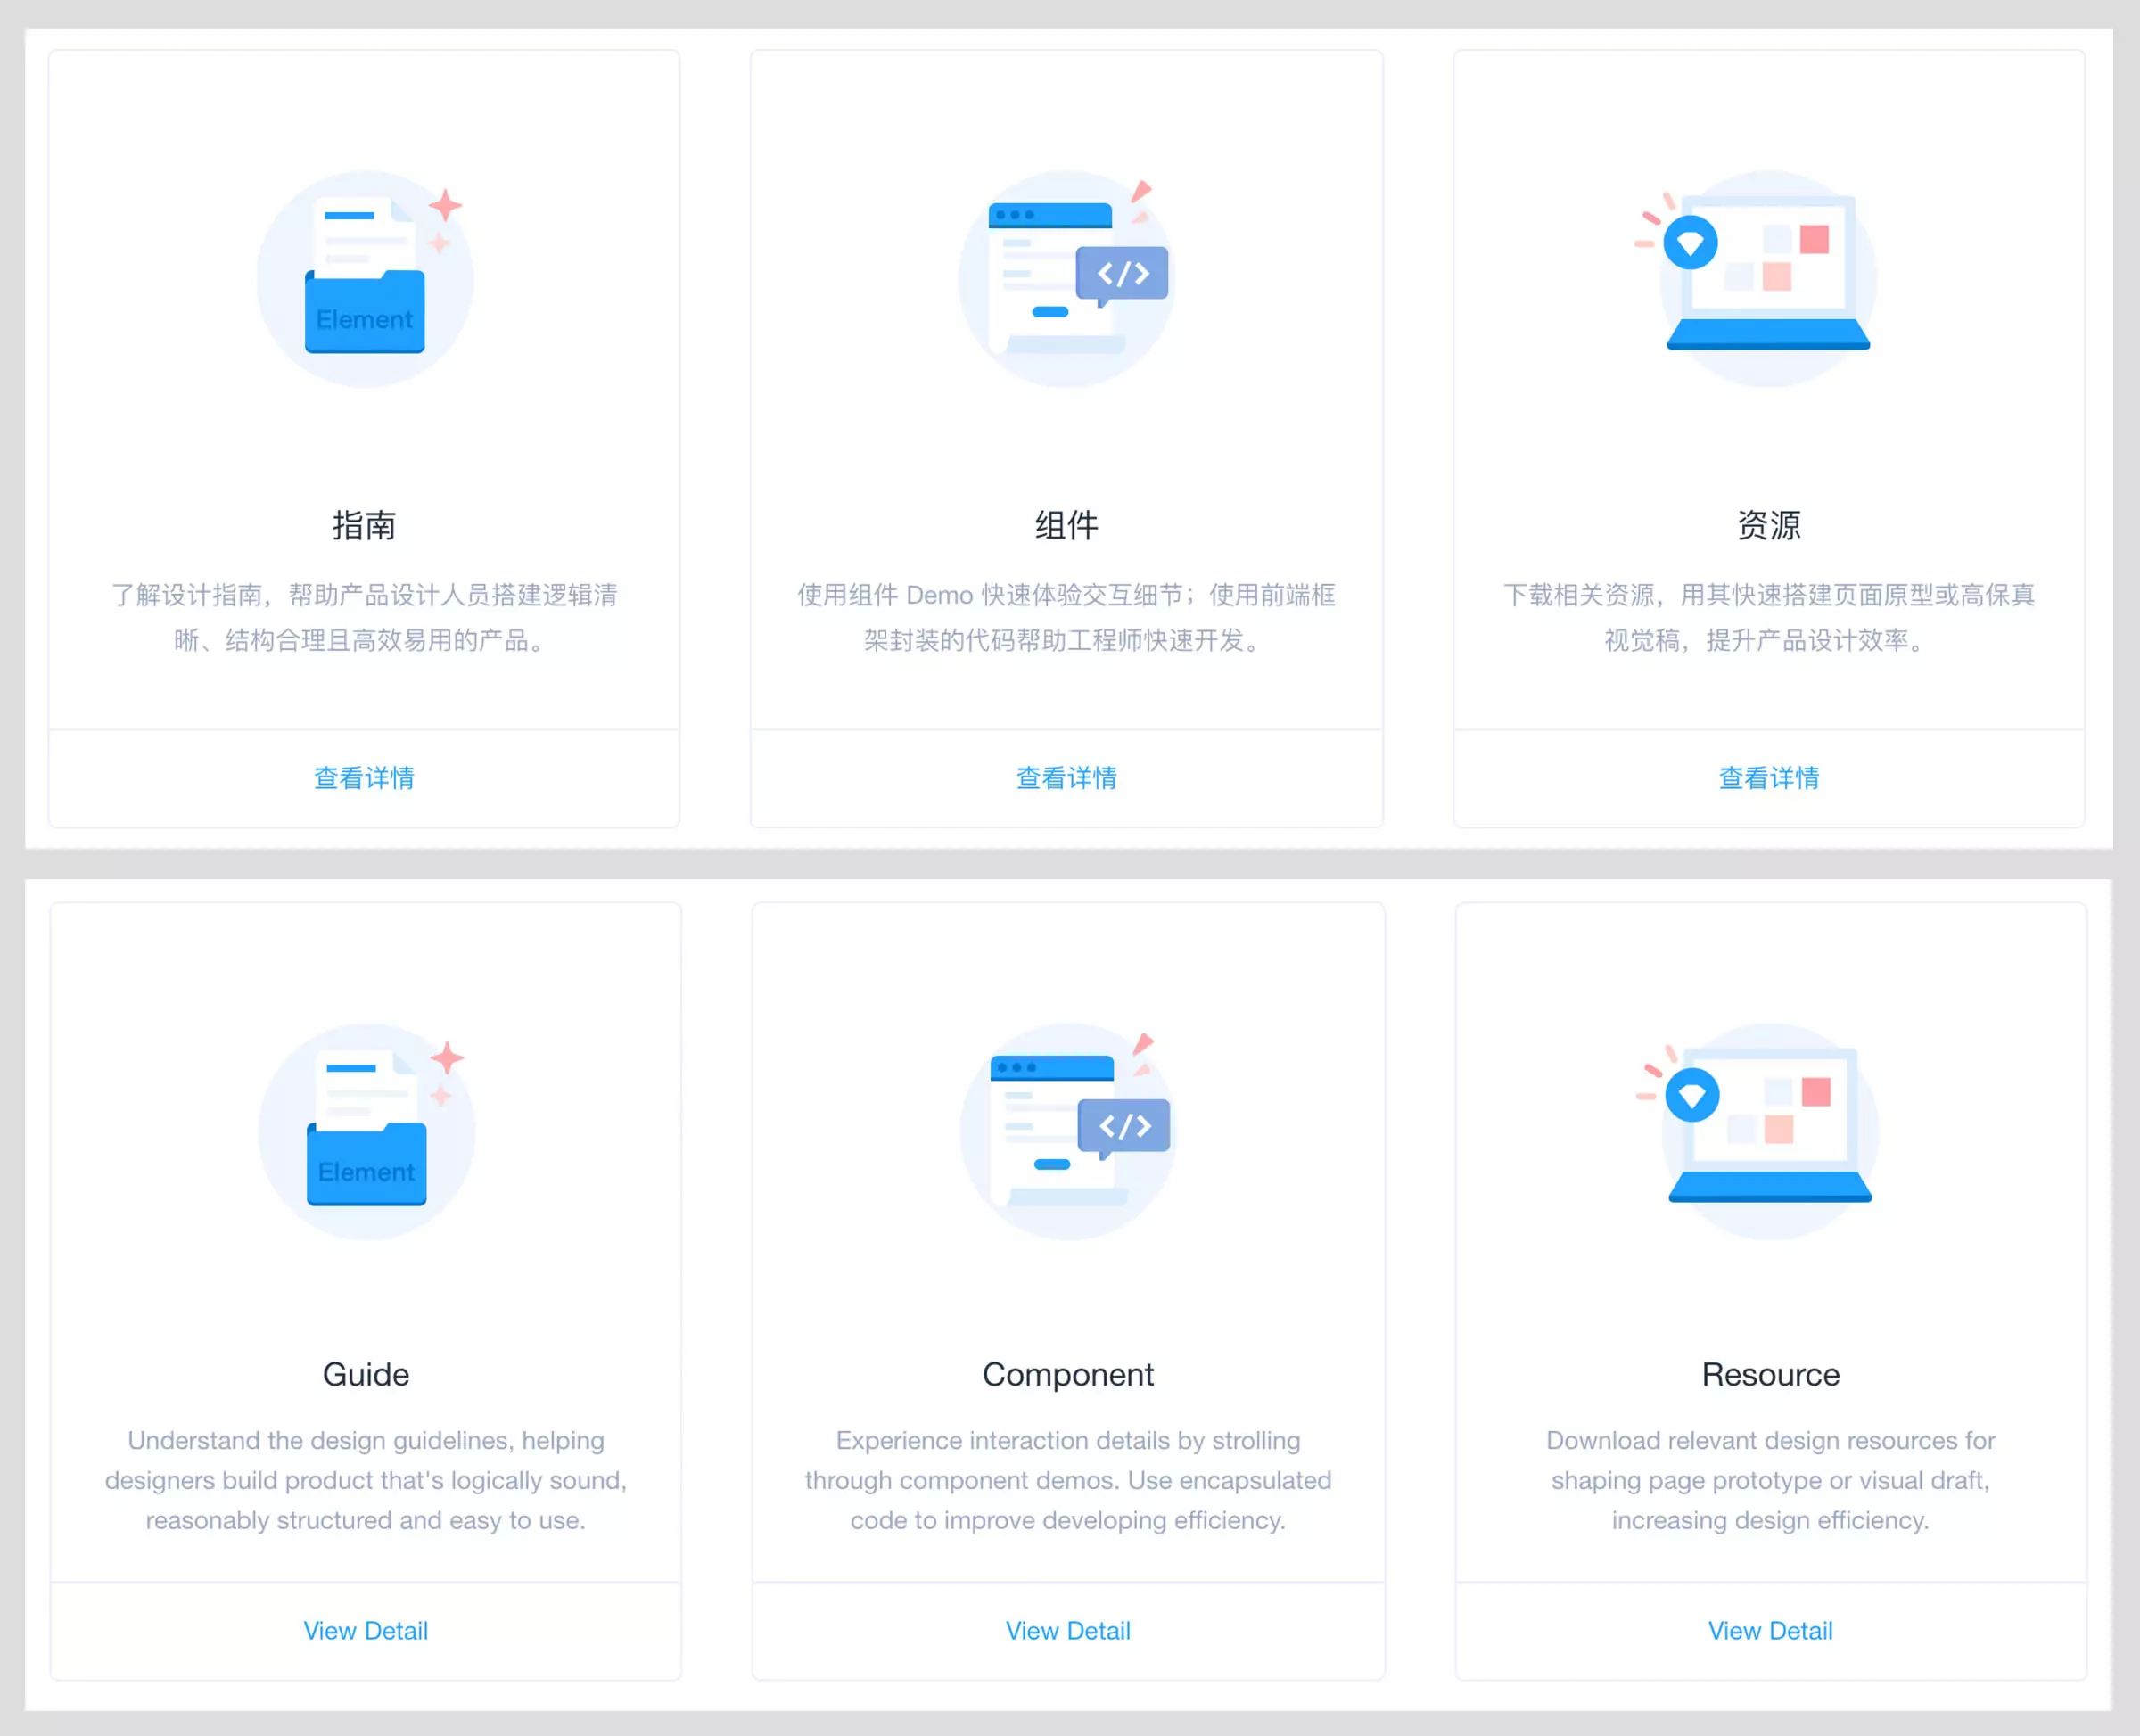Click the 资源 card Chinese description text

point(1769,617)
